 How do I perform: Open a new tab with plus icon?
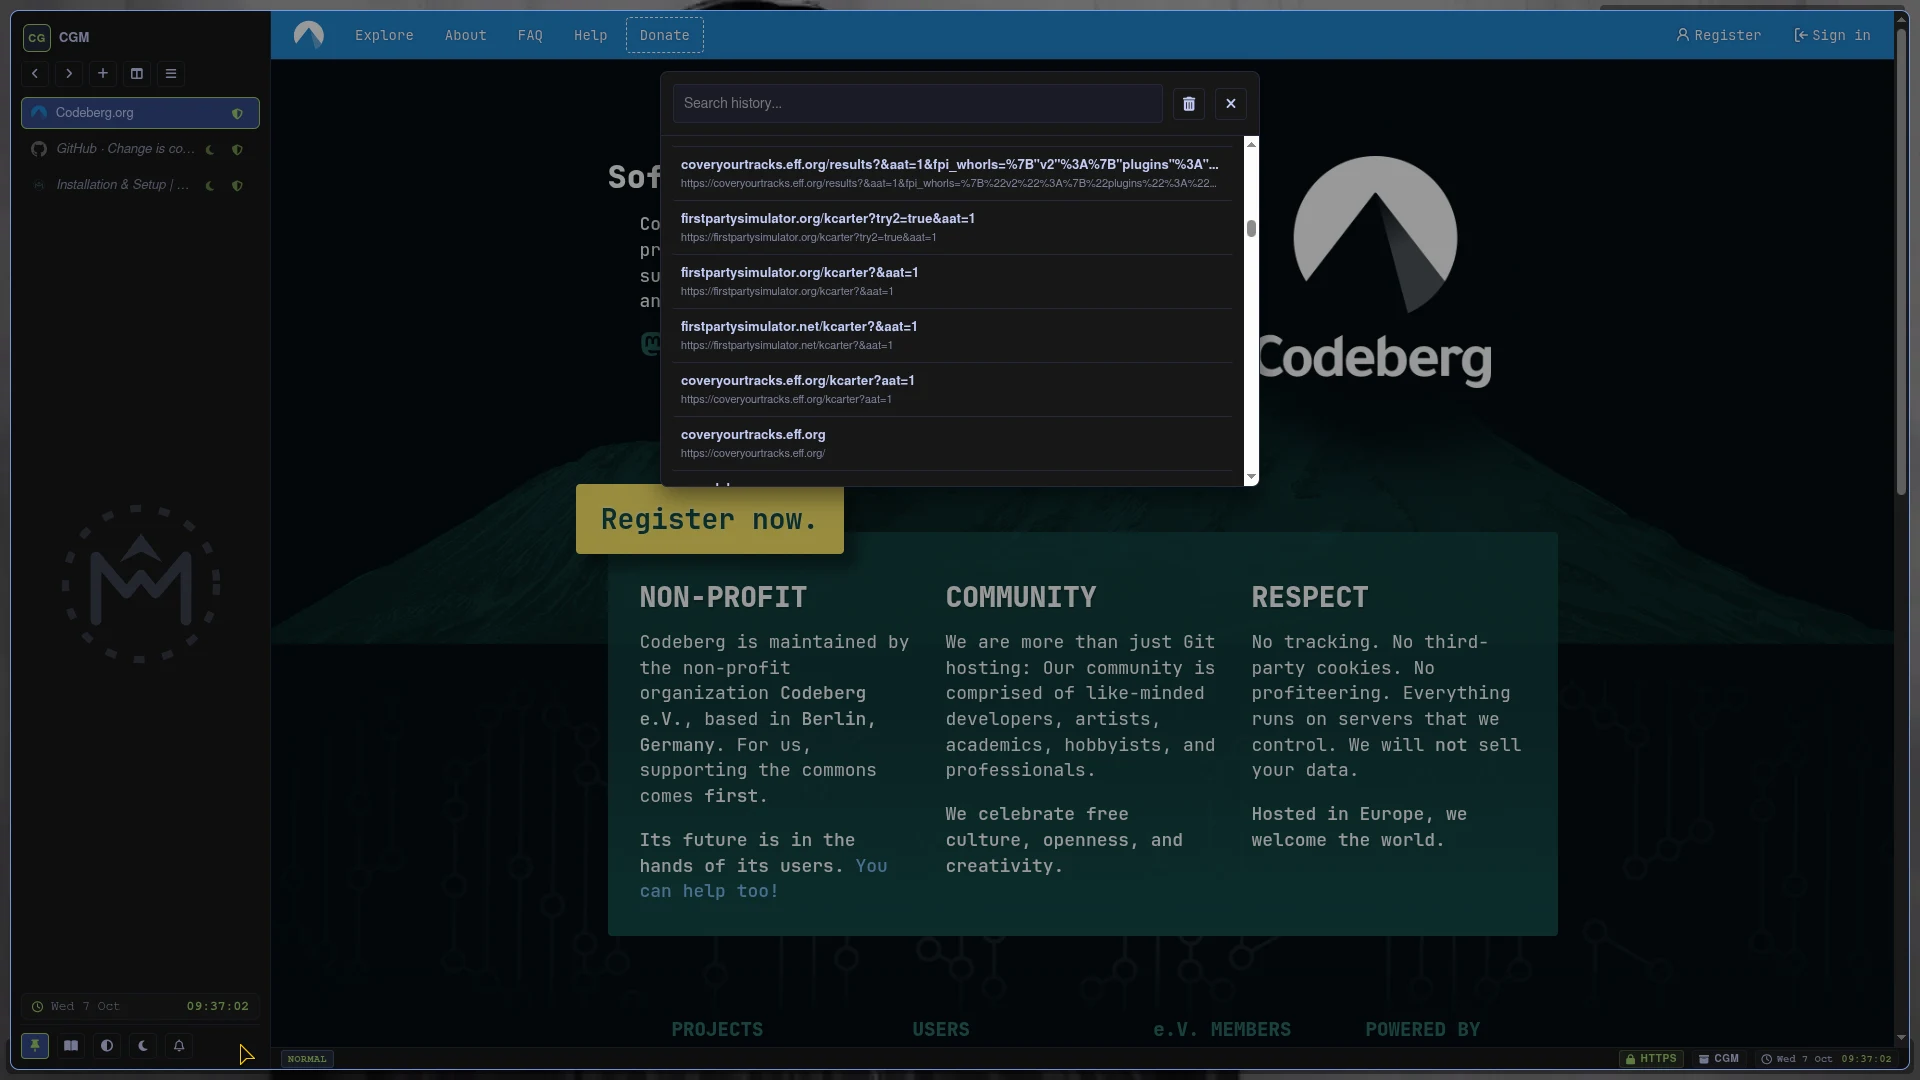103,73
